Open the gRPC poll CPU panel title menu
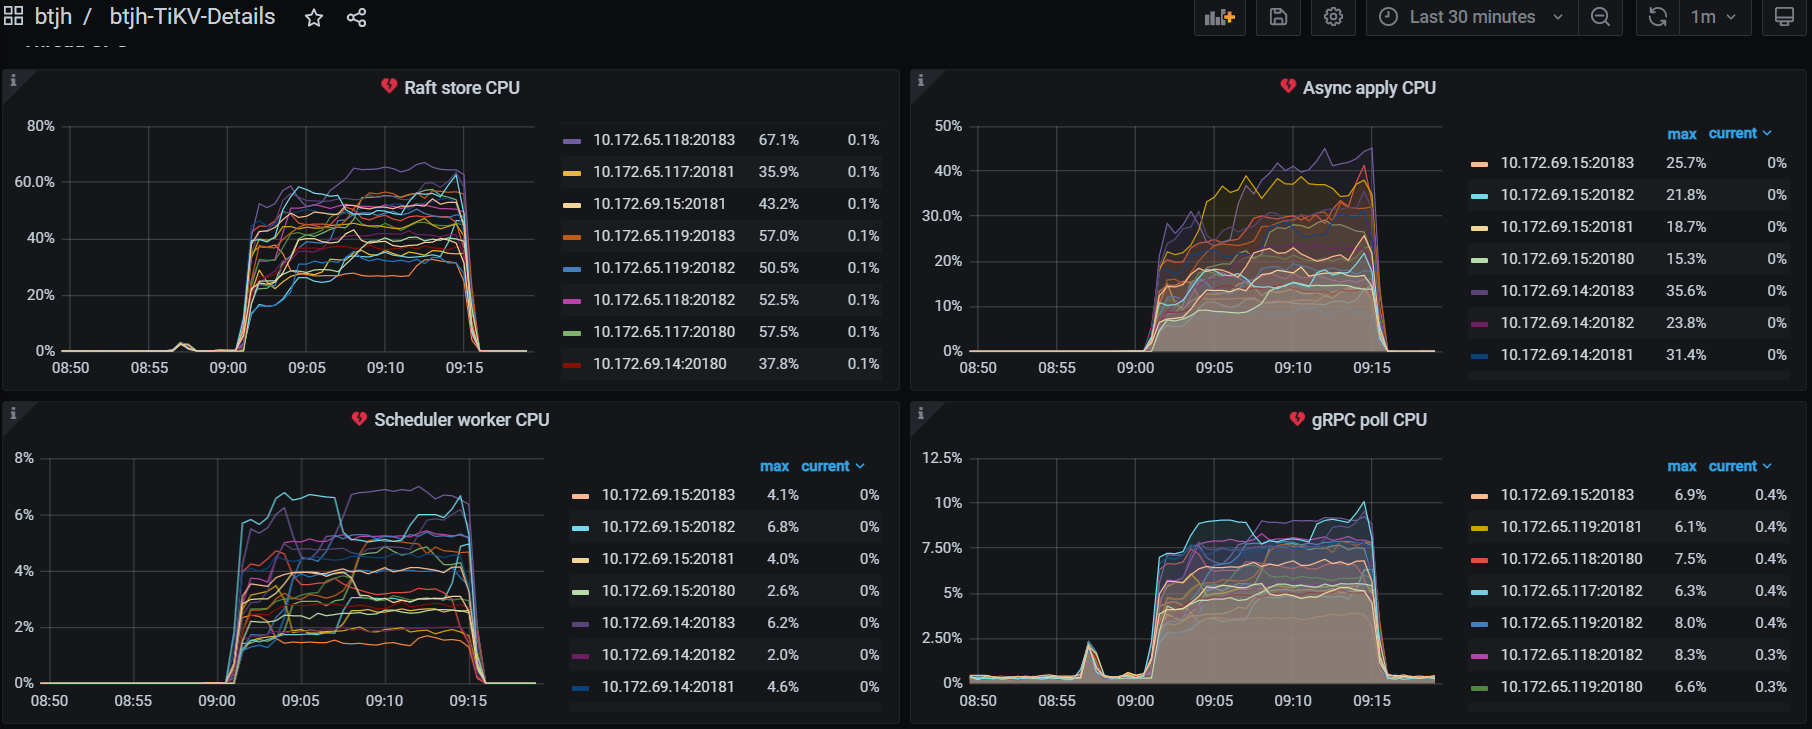This screenshot has width=1812, height=729. click(1368, 420)
